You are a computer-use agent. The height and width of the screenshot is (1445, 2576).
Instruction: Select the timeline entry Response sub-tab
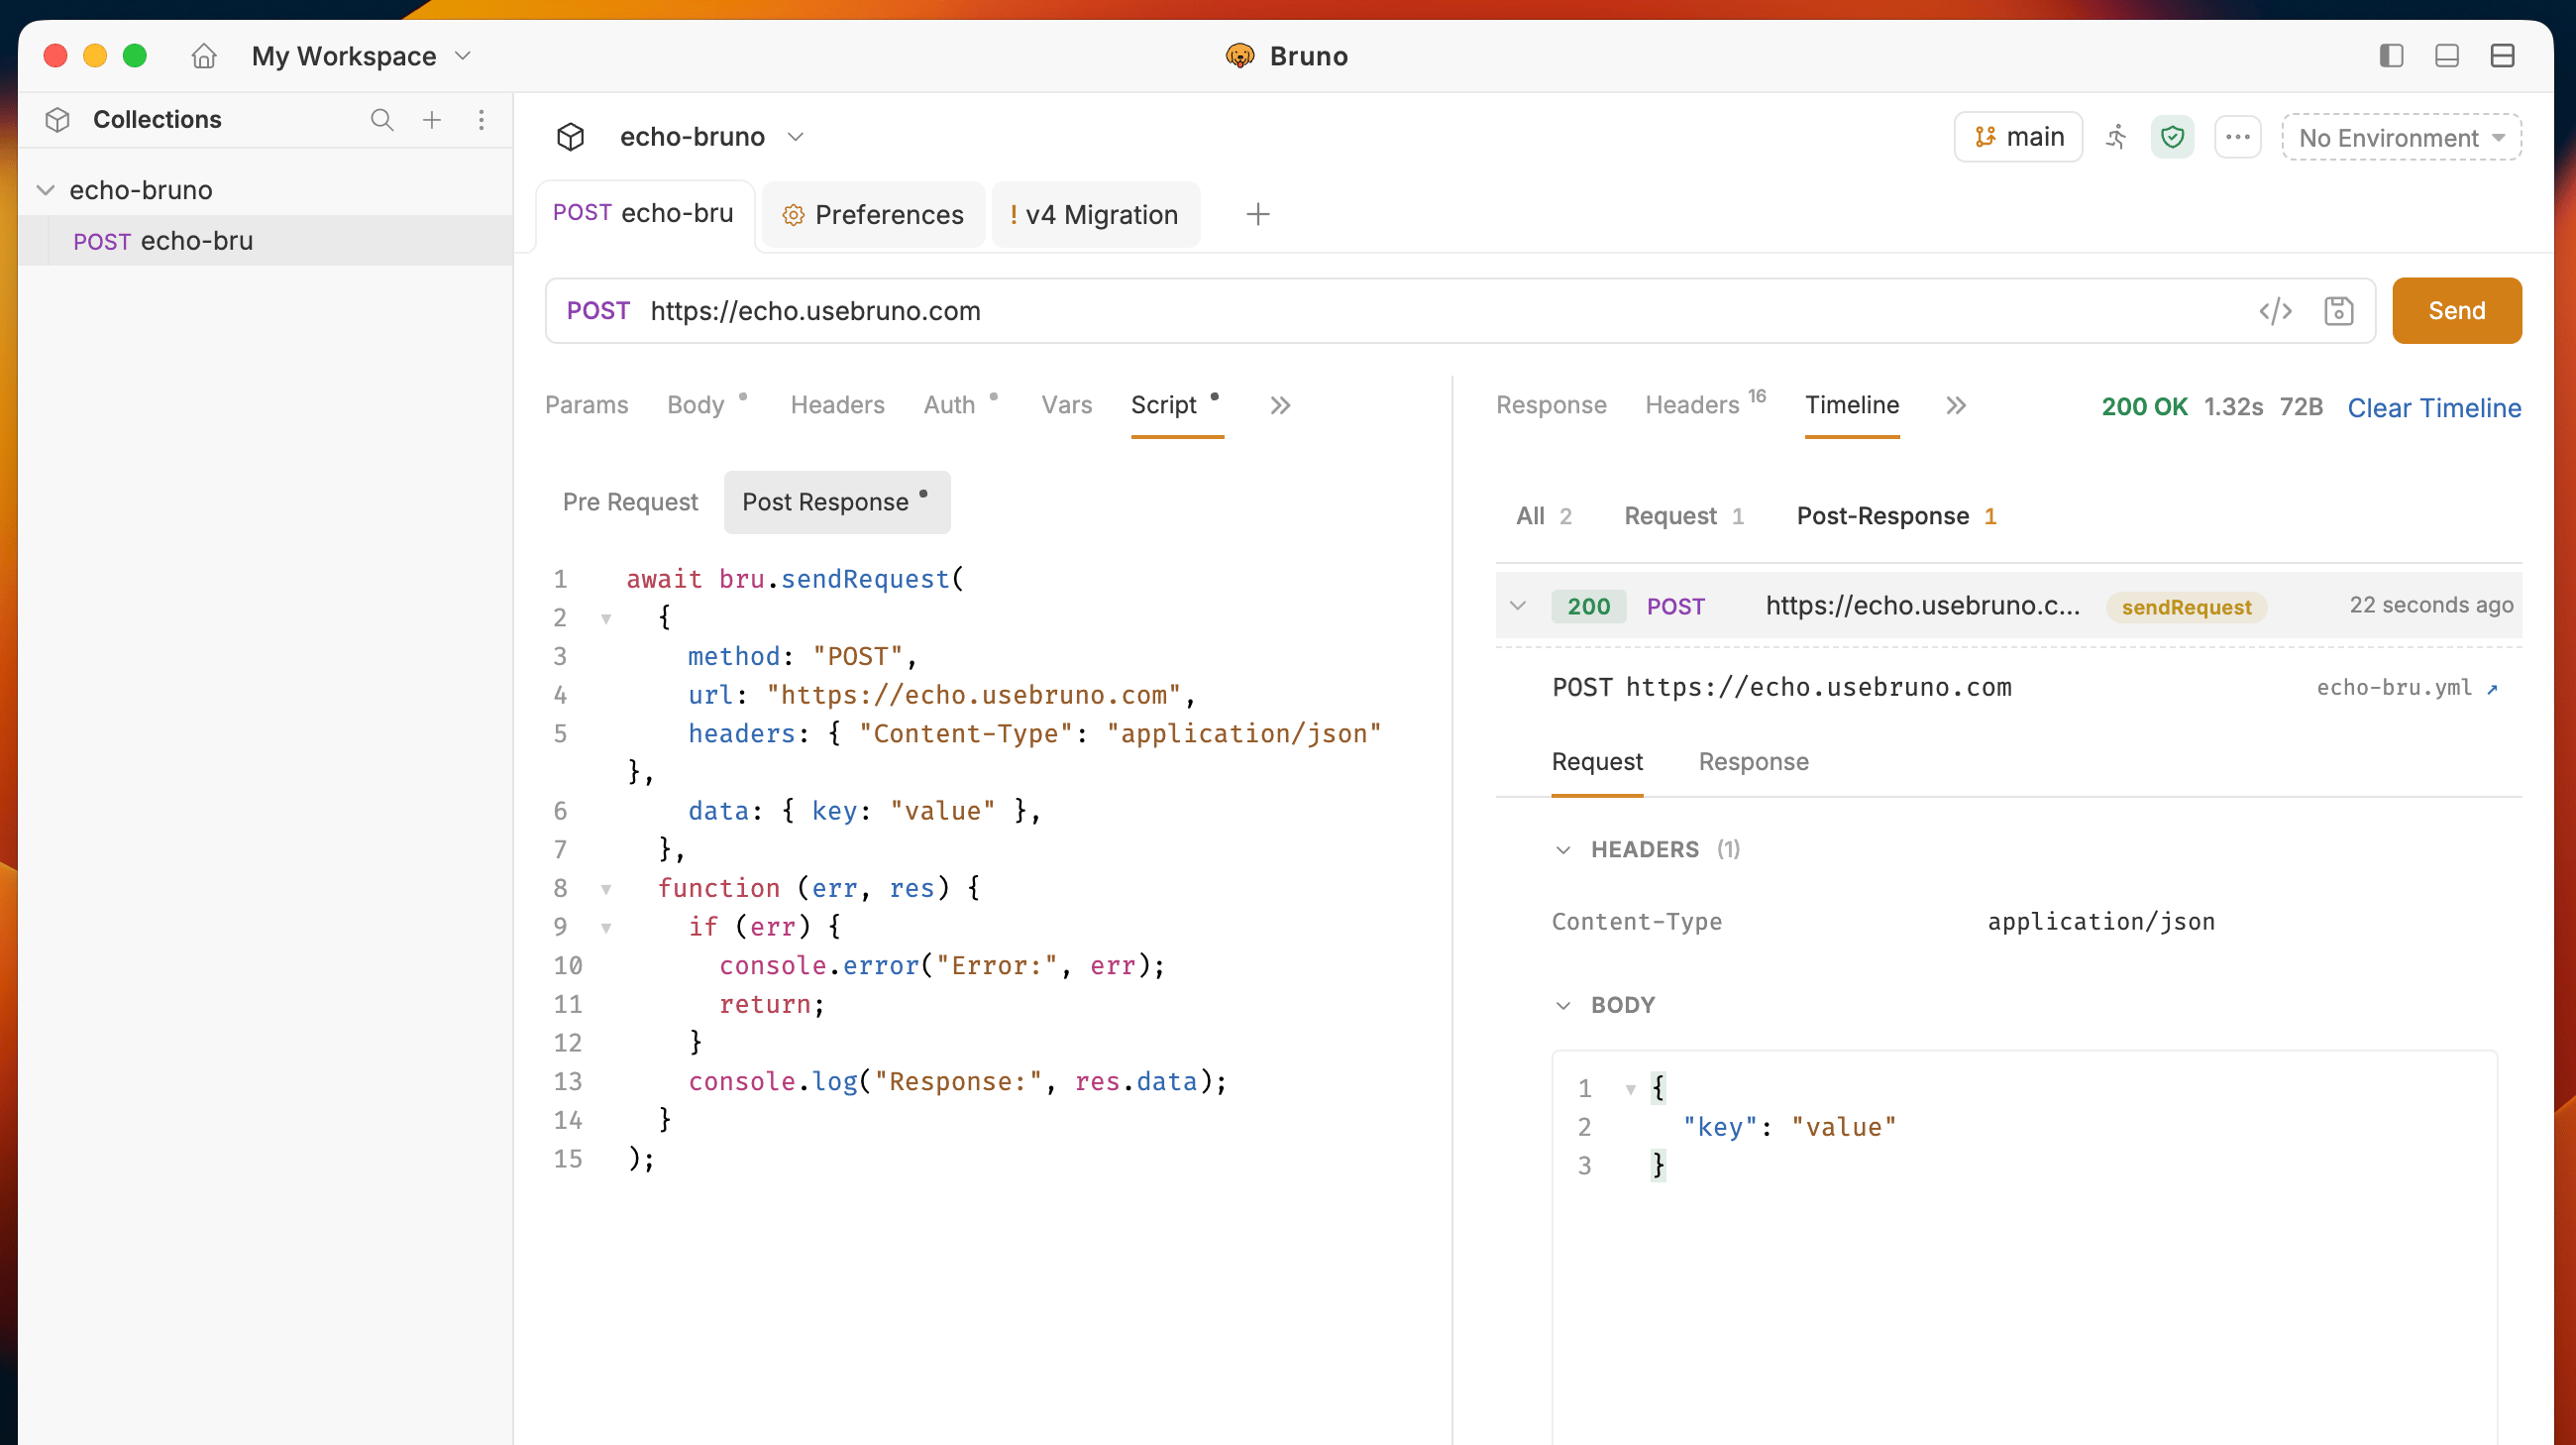coord(1753,762)
